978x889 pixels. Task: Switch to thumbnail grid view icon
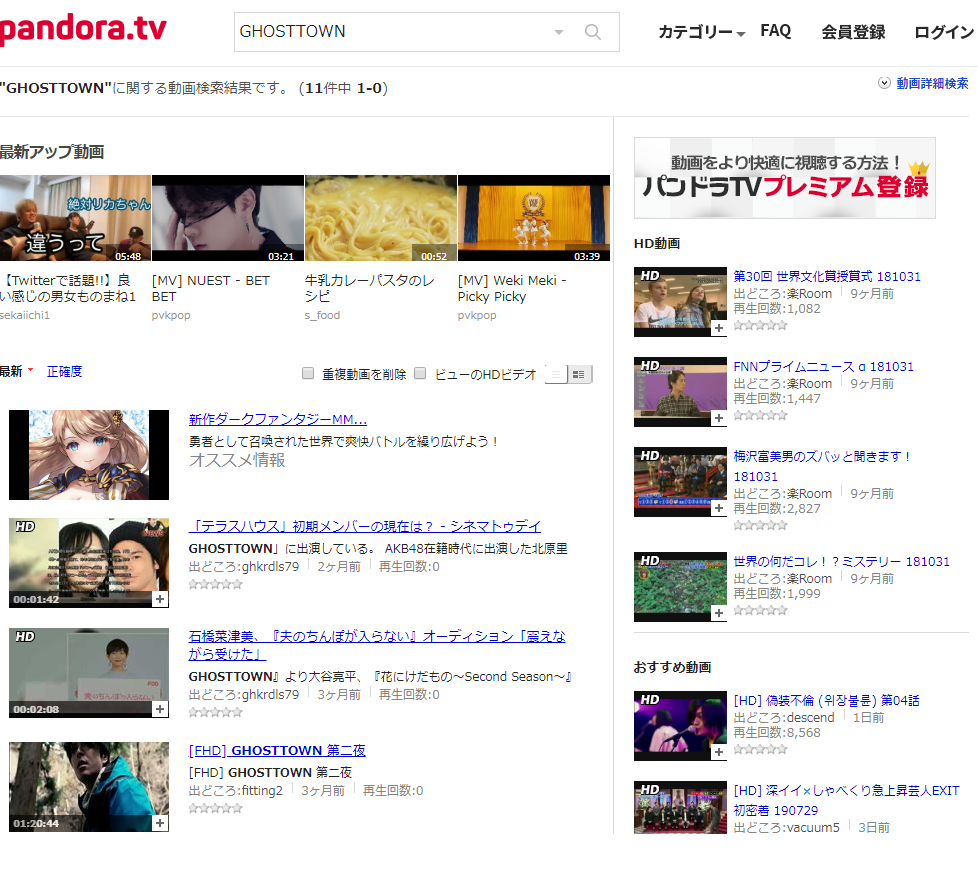pyautogui.click(x=579, y=374)
